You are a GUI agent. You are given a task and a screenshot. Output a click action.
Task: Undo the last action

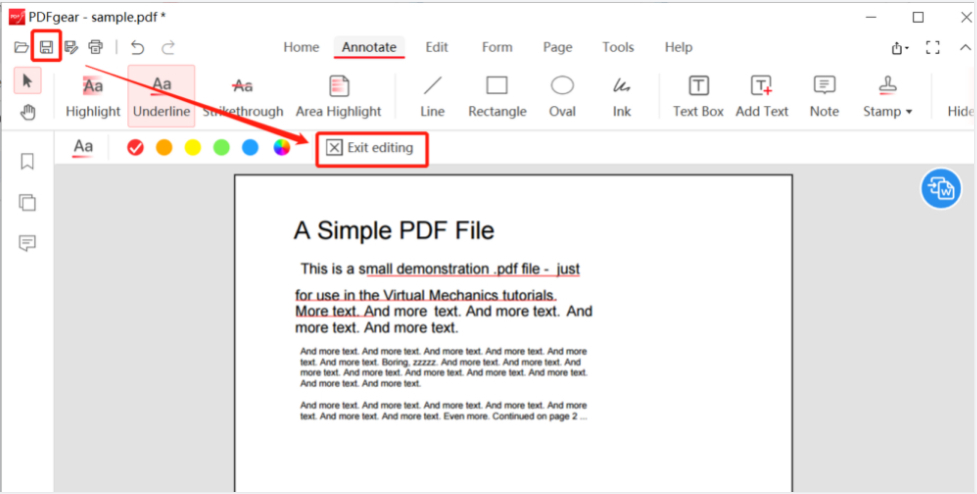(x=137, y=47)
